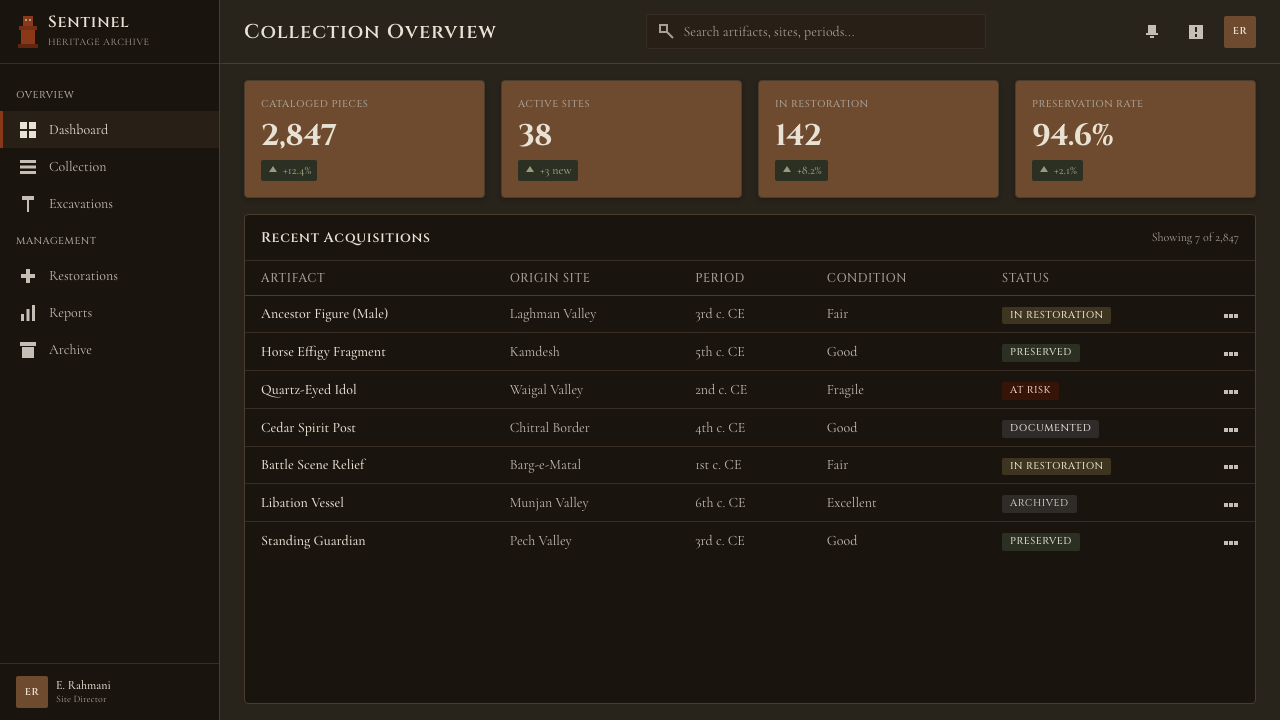Open more options for Quartz-Eyed Idol
The width and height of the screenshot is (1280, 720).
[1231, 391]
